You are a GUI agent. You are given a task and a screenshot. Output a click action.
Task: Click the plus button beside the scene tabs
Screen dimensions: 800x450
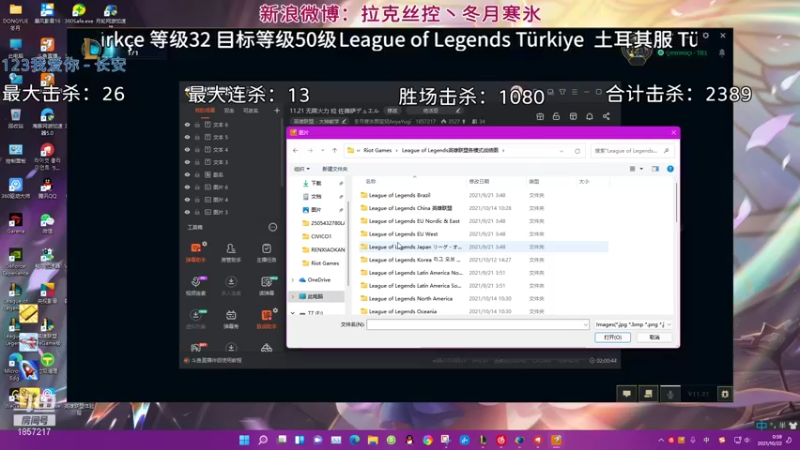point(277,110)
